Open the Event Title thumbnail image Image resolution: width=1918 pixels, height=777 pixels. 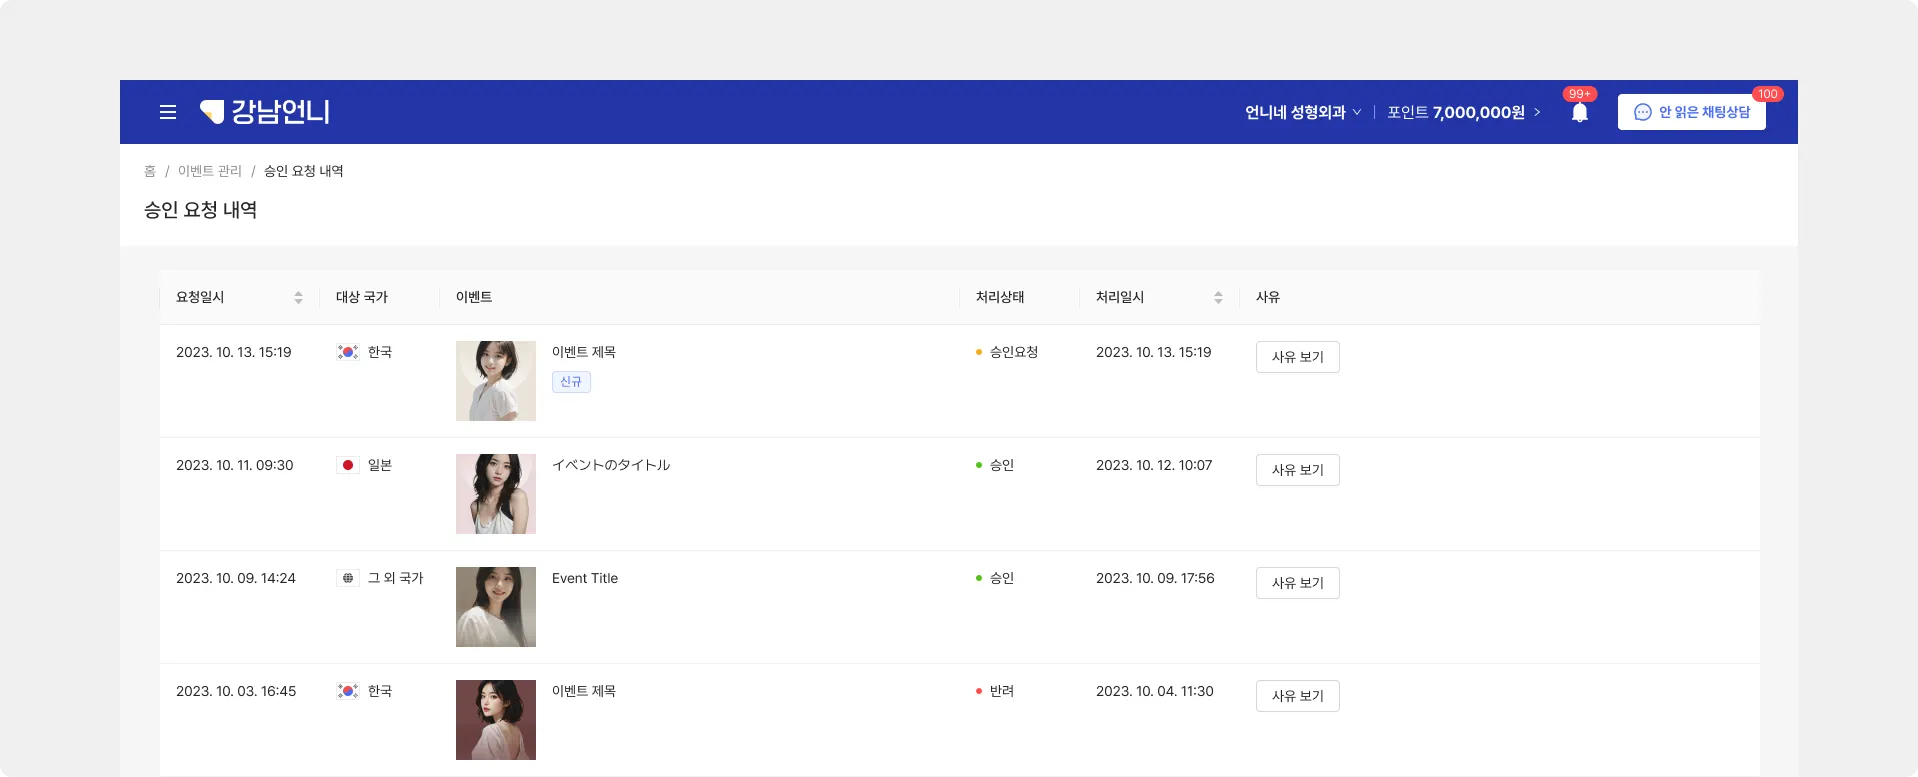tap(496, 607)
